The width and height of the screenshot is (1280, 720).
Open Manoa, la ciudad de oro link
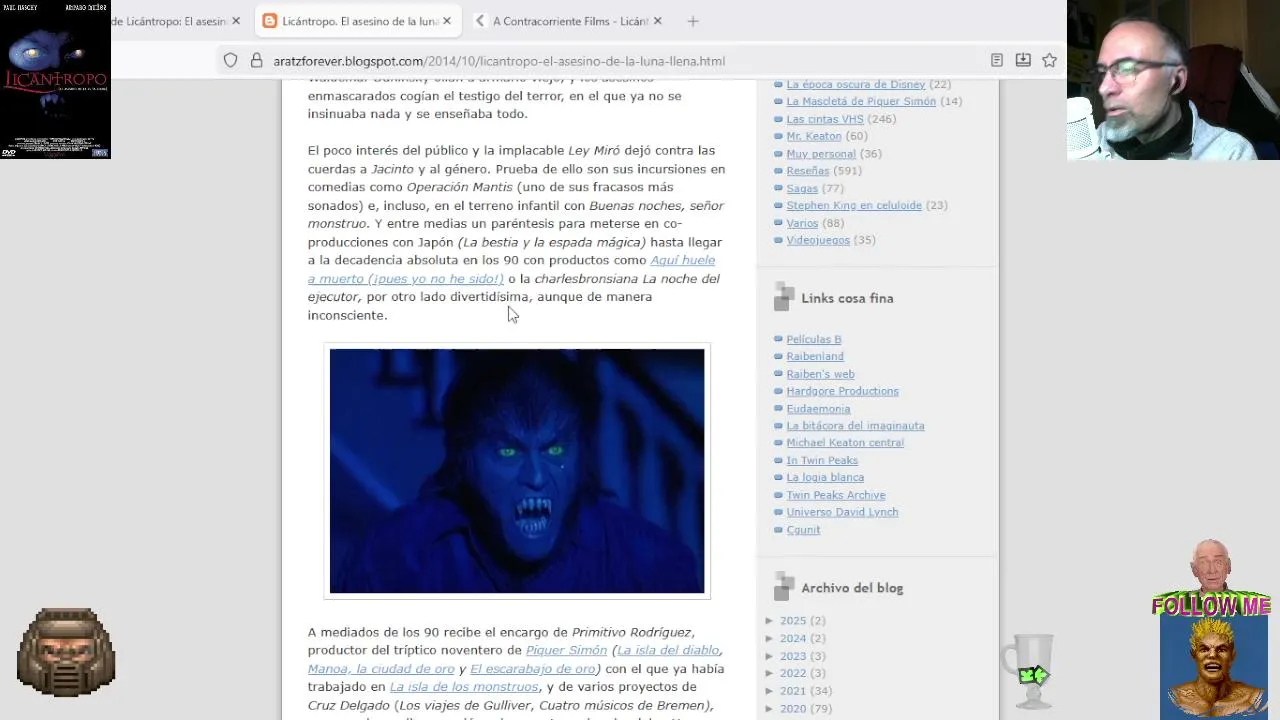point(381,669)
